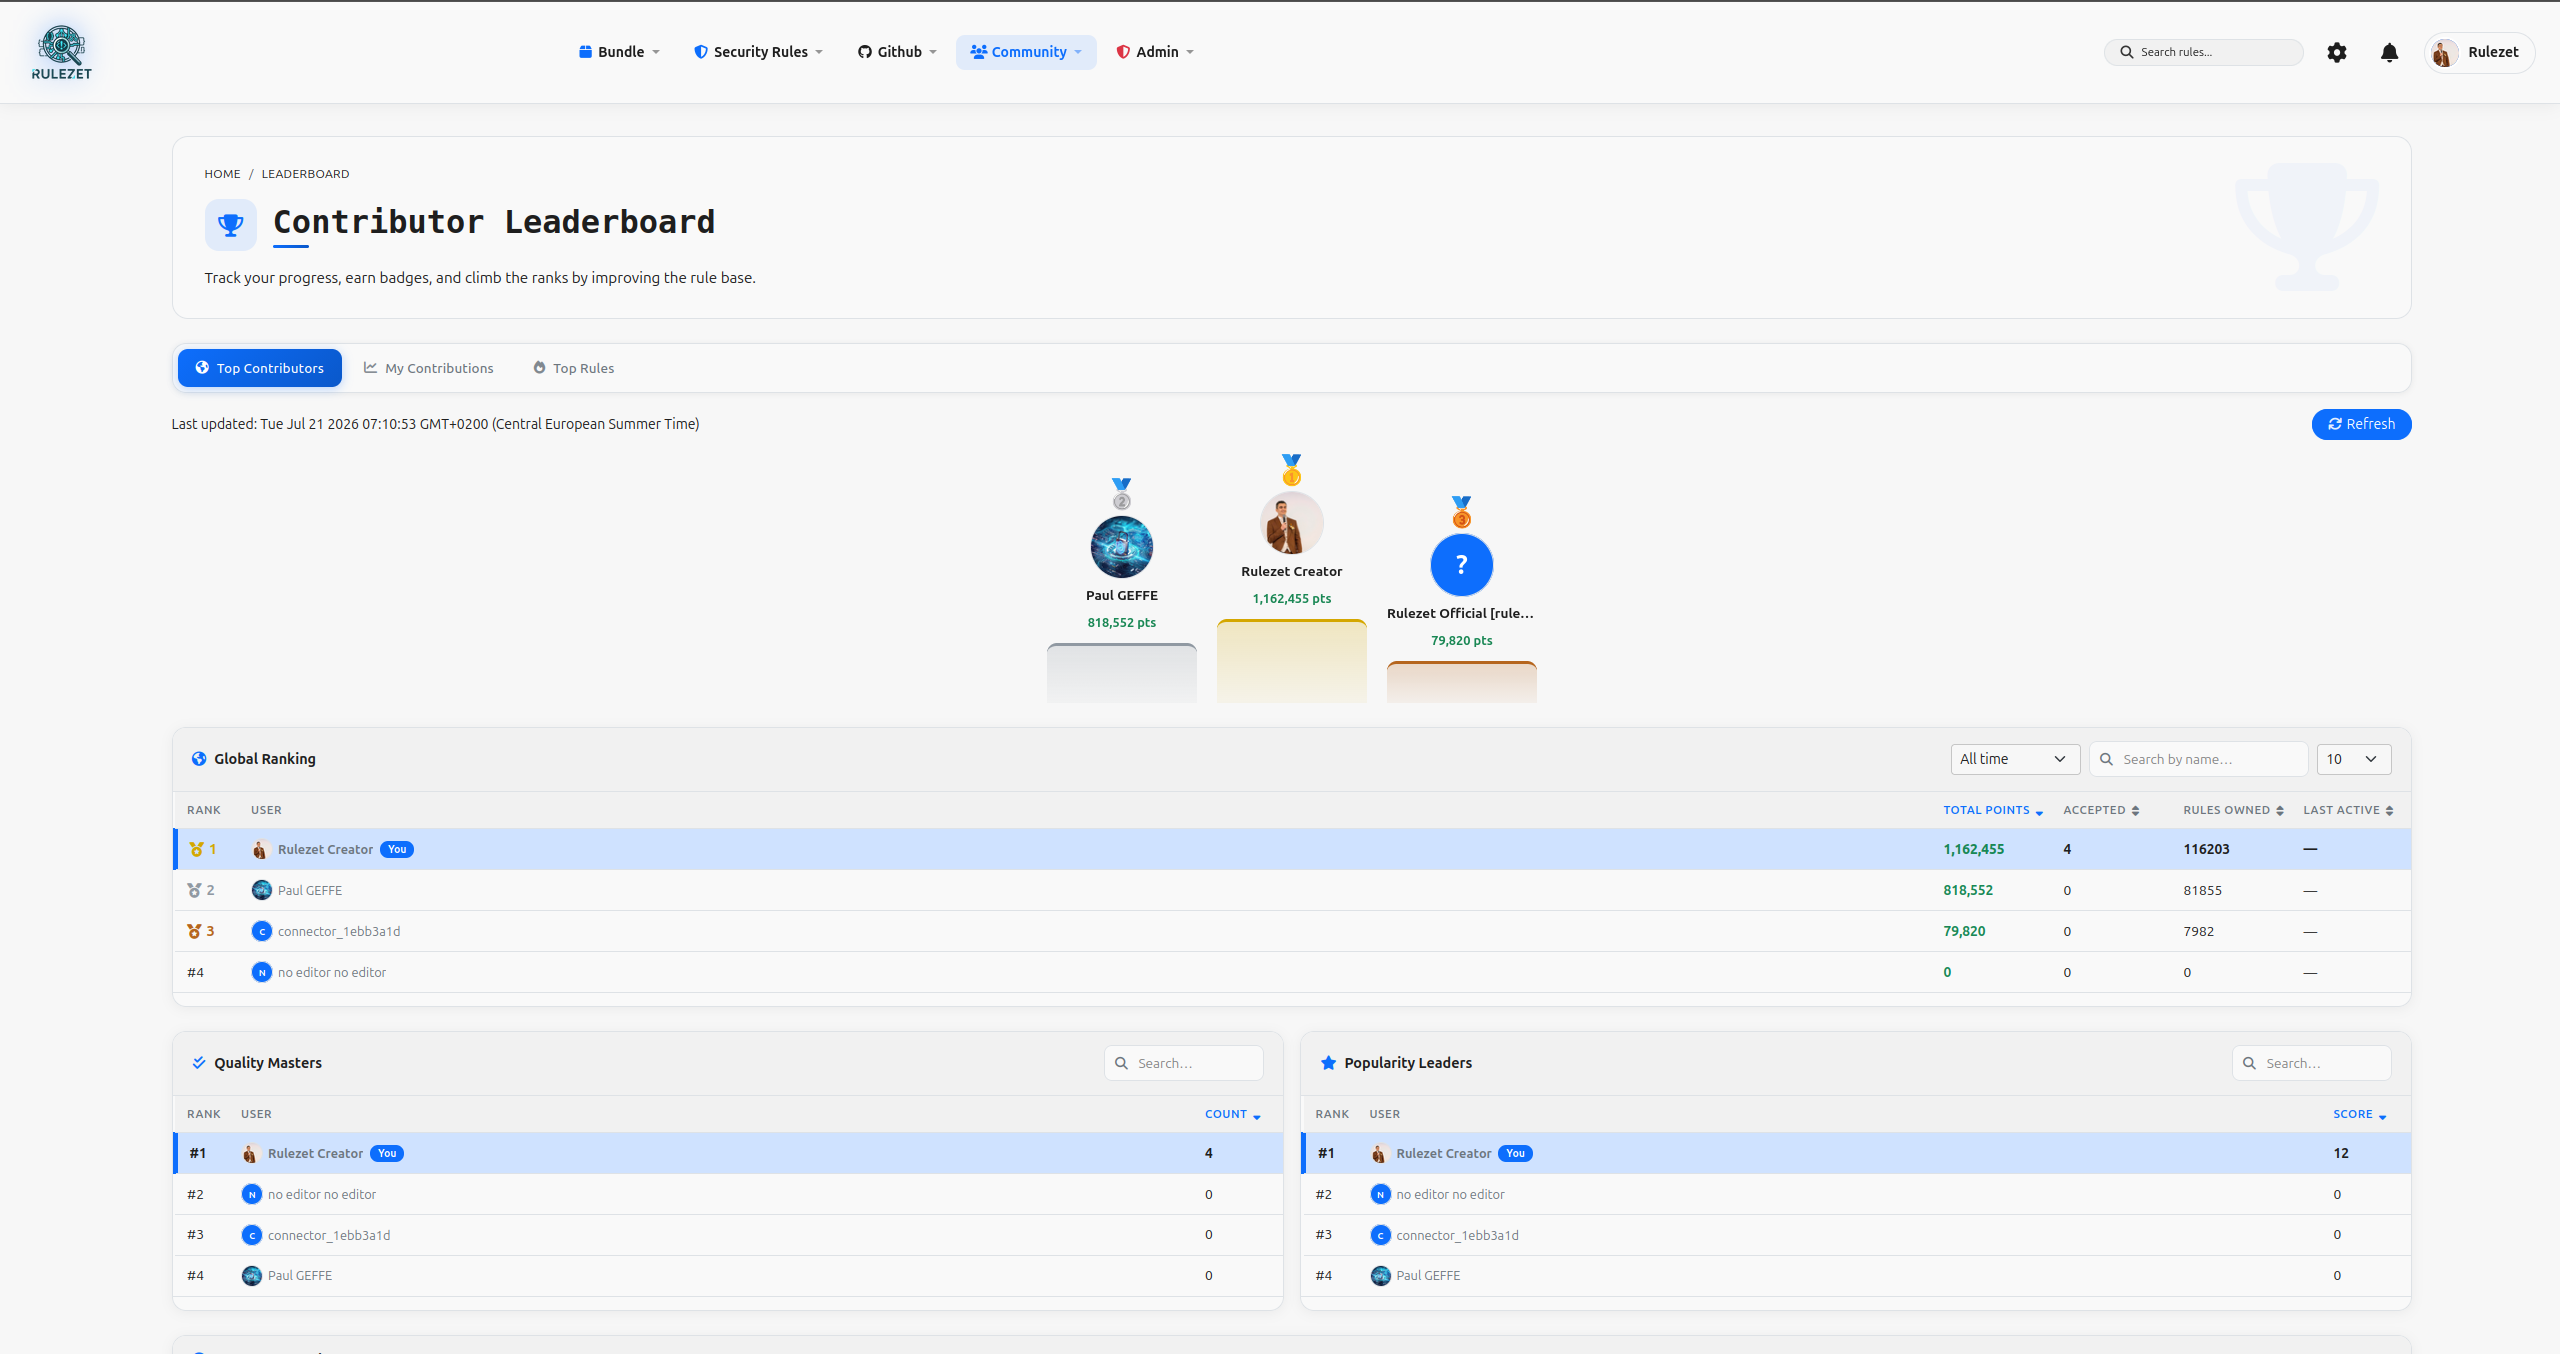The image size is (2560, 1354).
Task: Open the Community dropdown menu
Action: [1026, 52]
